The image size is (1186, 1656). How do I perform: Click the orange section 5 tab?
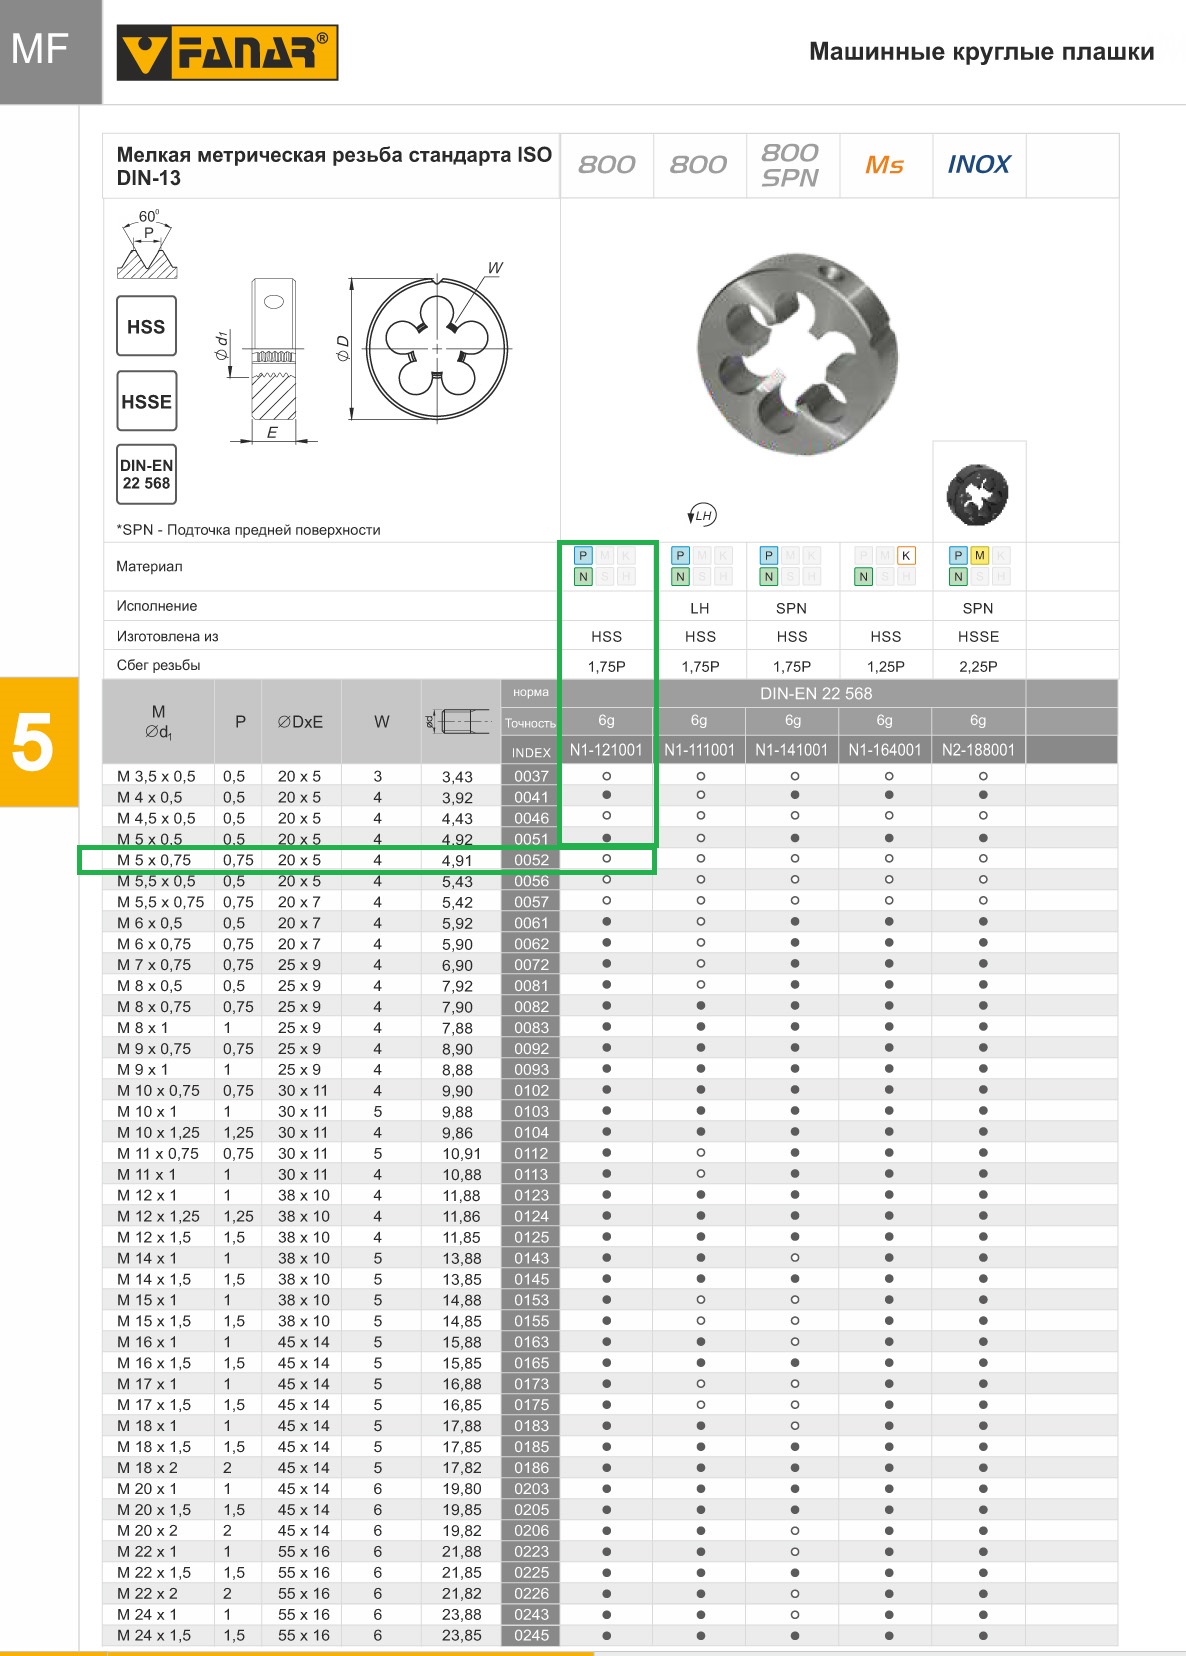coord(38,742)
